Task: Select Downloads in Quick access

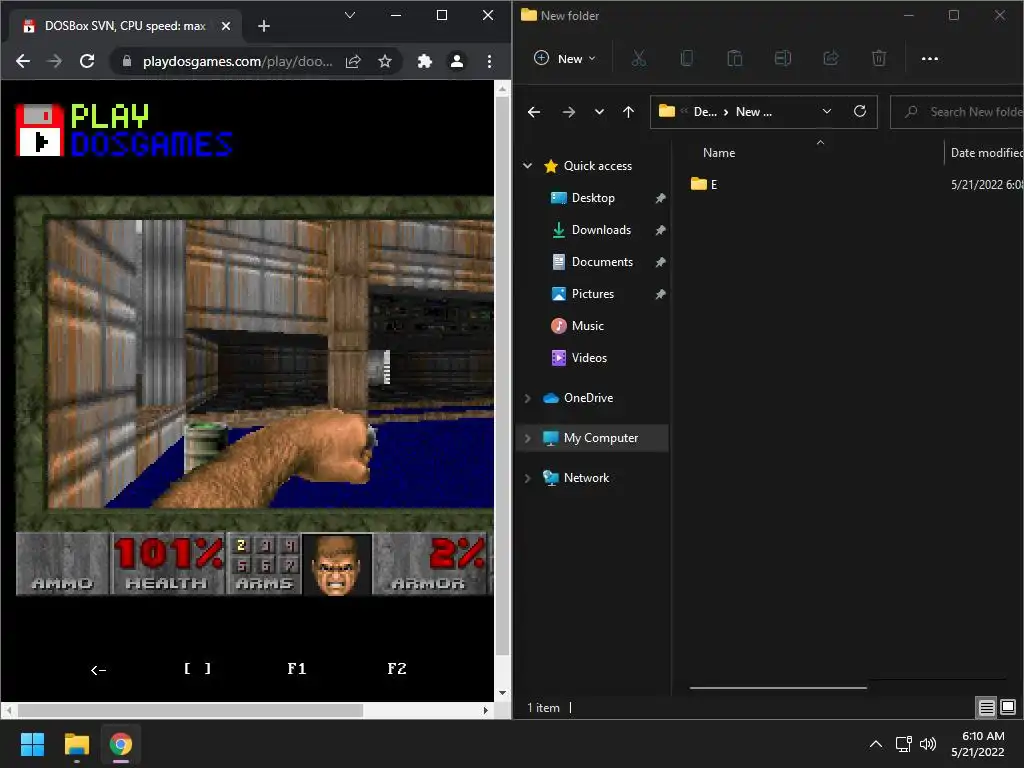Action: tap(601, 230)
